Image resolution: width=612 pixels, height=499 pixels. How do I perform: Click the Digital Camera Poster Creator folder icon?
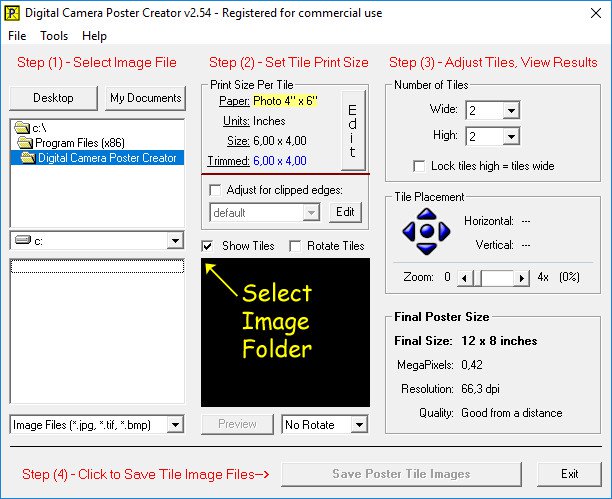coord(28,158)
